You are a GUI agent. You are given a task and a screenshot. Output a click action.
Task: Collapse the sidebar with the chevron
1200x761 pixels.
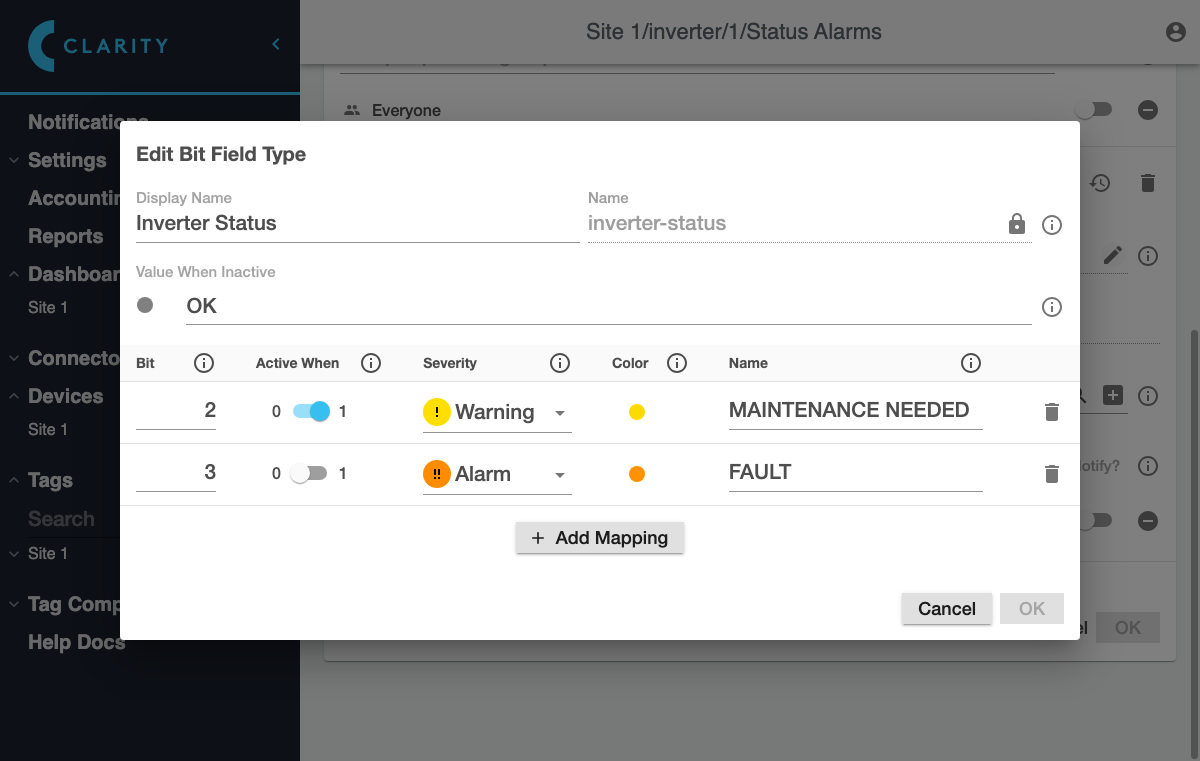click(276, 44)
